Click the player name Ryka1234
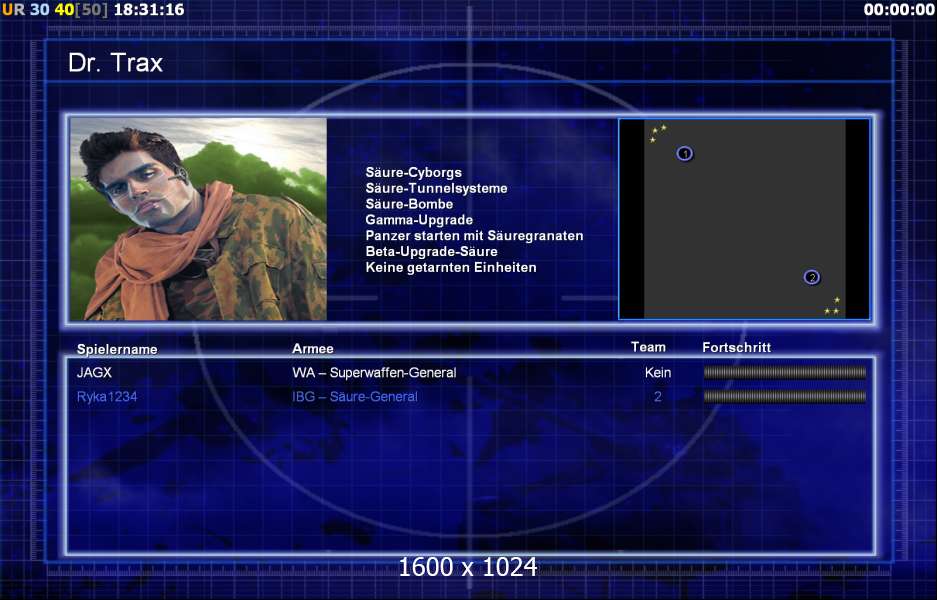937x600 pixels. pos(107,396)
